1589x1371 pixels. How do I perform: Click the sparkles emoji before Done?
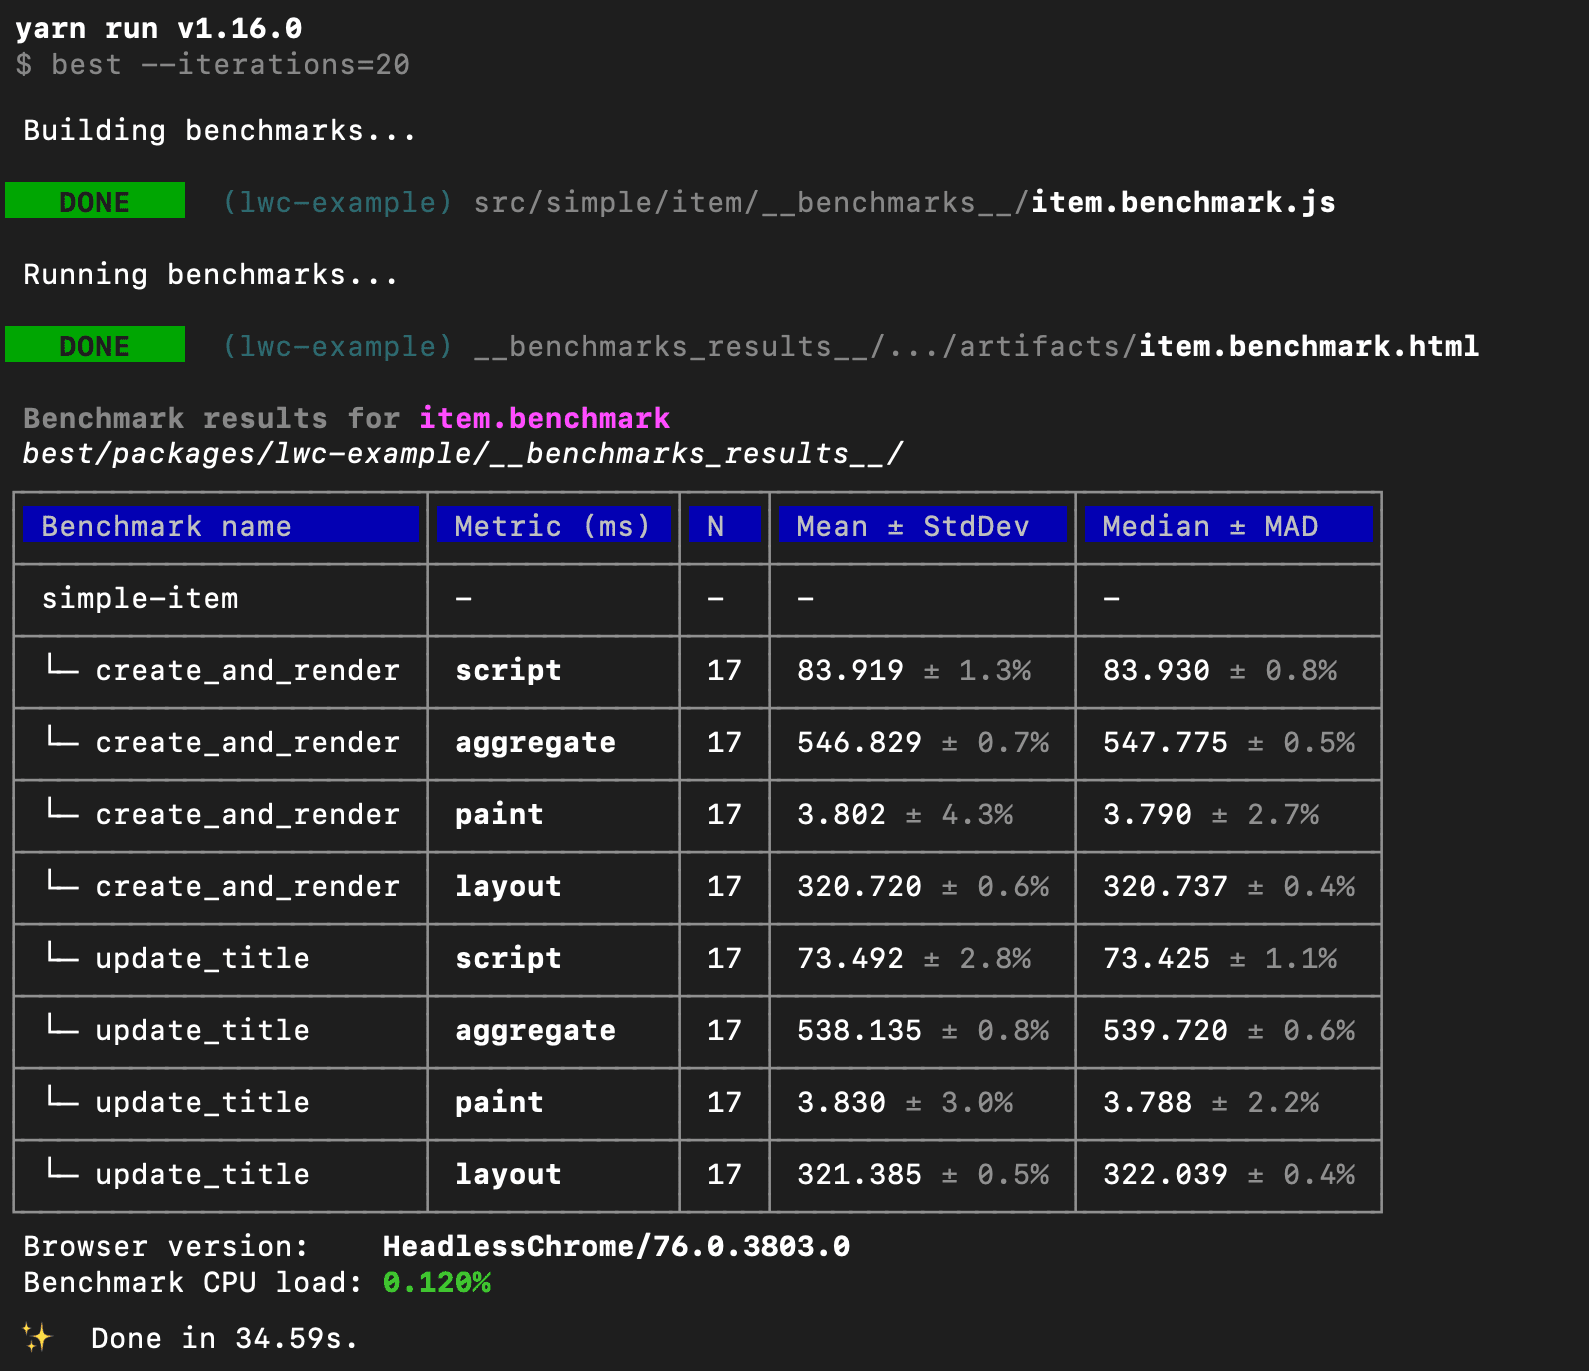pos(37,1337)
